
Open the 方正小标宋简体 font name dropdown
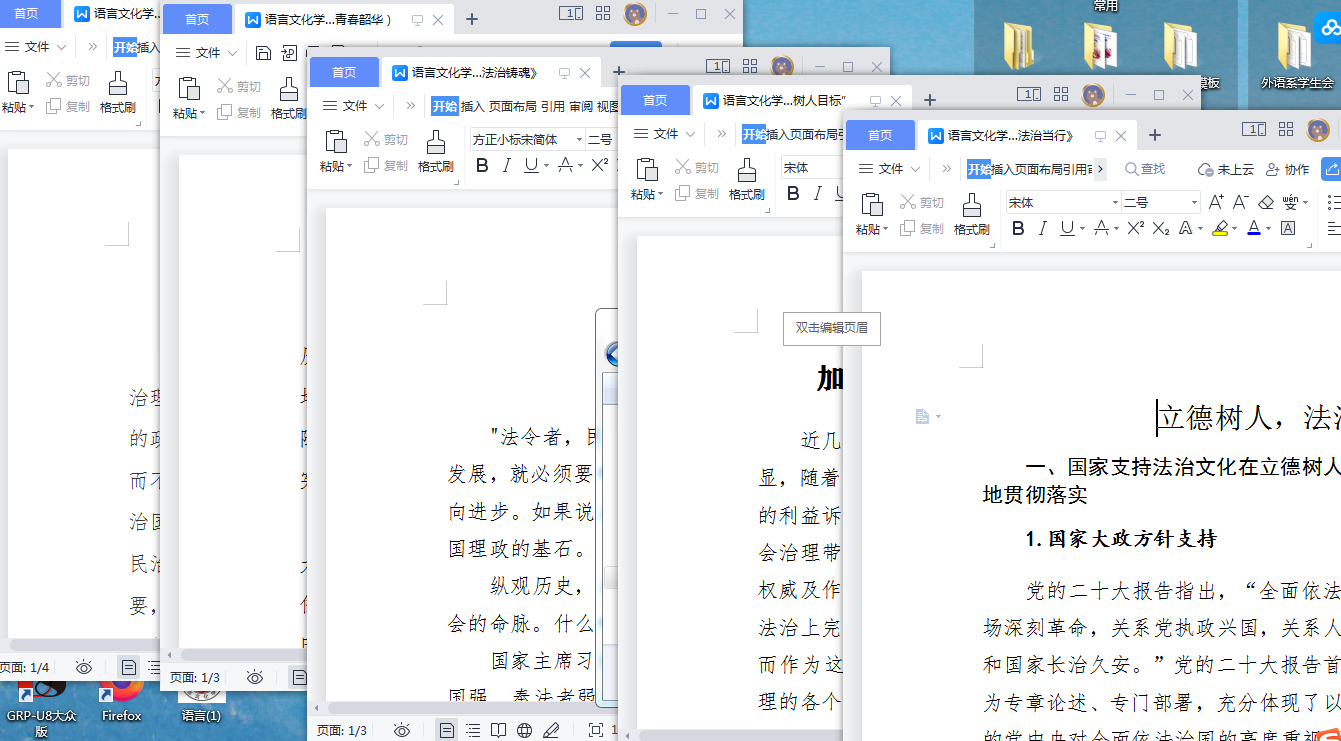pyautogui.click(x=578, y=140)
